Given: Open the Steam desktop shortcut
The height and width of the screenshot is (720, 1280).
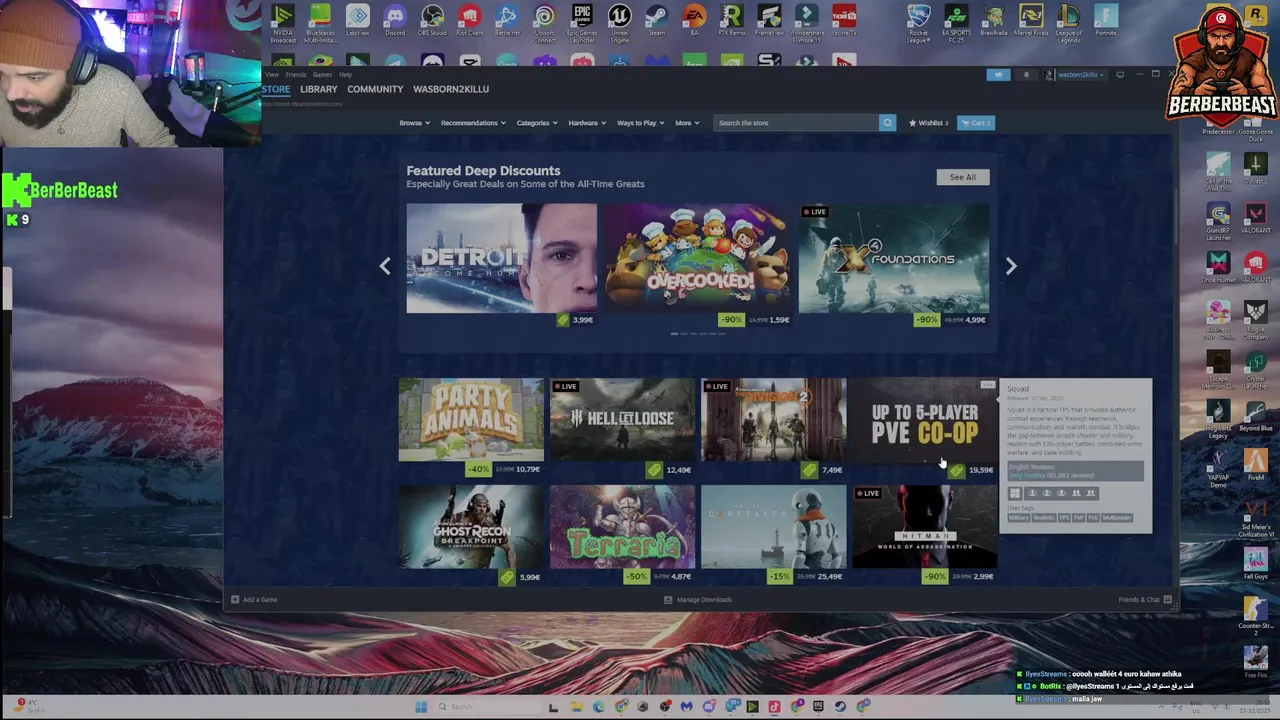Looking at the screenshot, I should tap(656, 22).
